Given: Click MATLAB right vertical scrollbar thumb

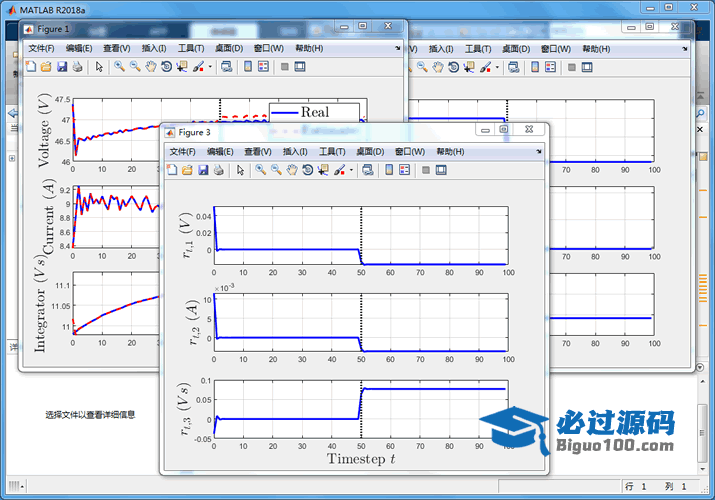Looking at the screenshot, I should (x=702, y=433).
